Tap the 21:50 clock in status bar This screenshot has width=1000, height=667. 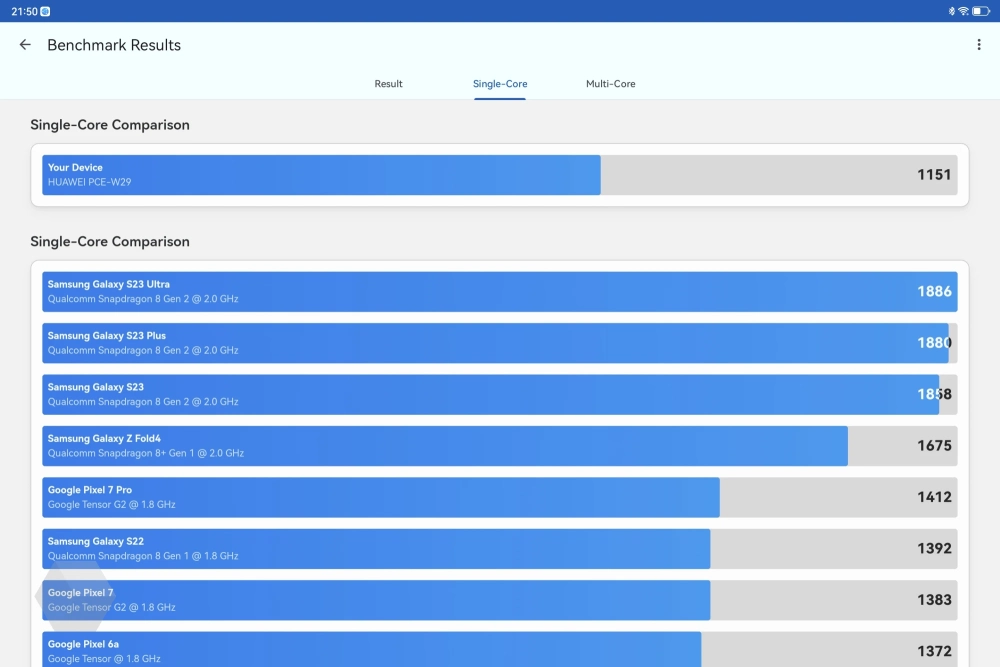[x=23, y=11]
